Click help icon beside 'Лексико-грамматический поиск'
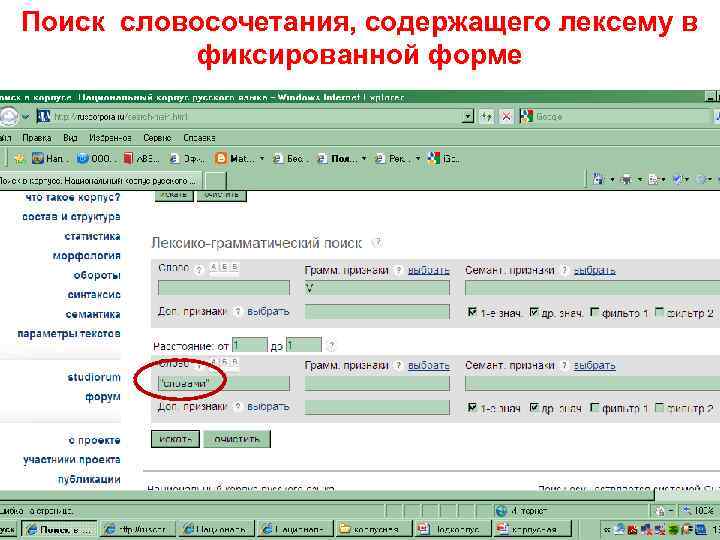 pos(377,242)
